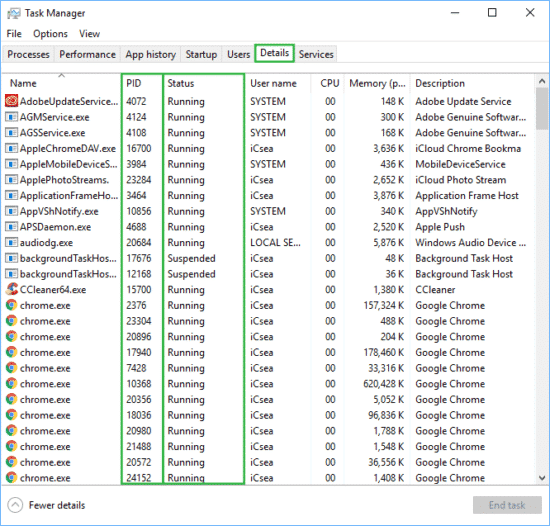Sort by Memory column header
The width and height of the screenshot is (550, 526).
pyautogui.click(x=377, y=83)
